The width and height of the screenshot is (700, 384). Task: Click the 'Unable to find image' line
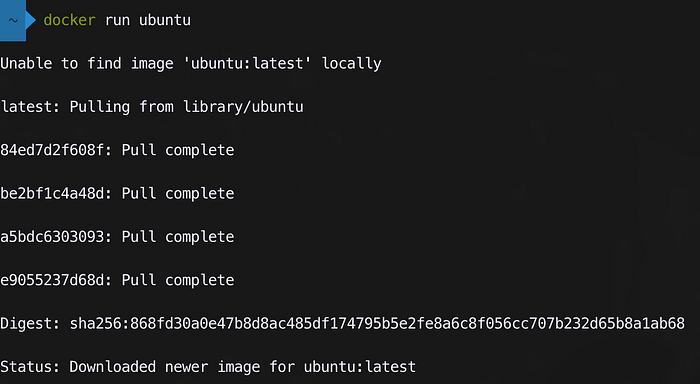(x=191, y=63)
